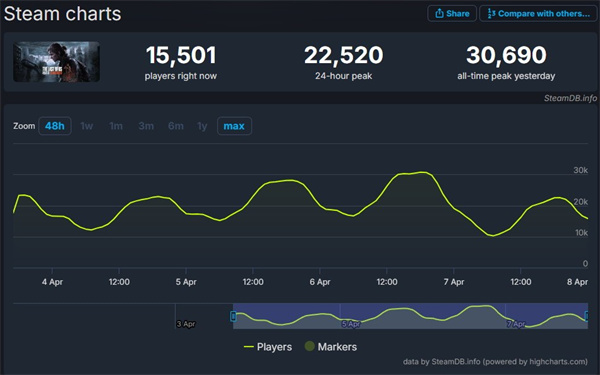Click the 6 Apr peak on chart
This screenshot has height=375, width=600.
point(422,172)
